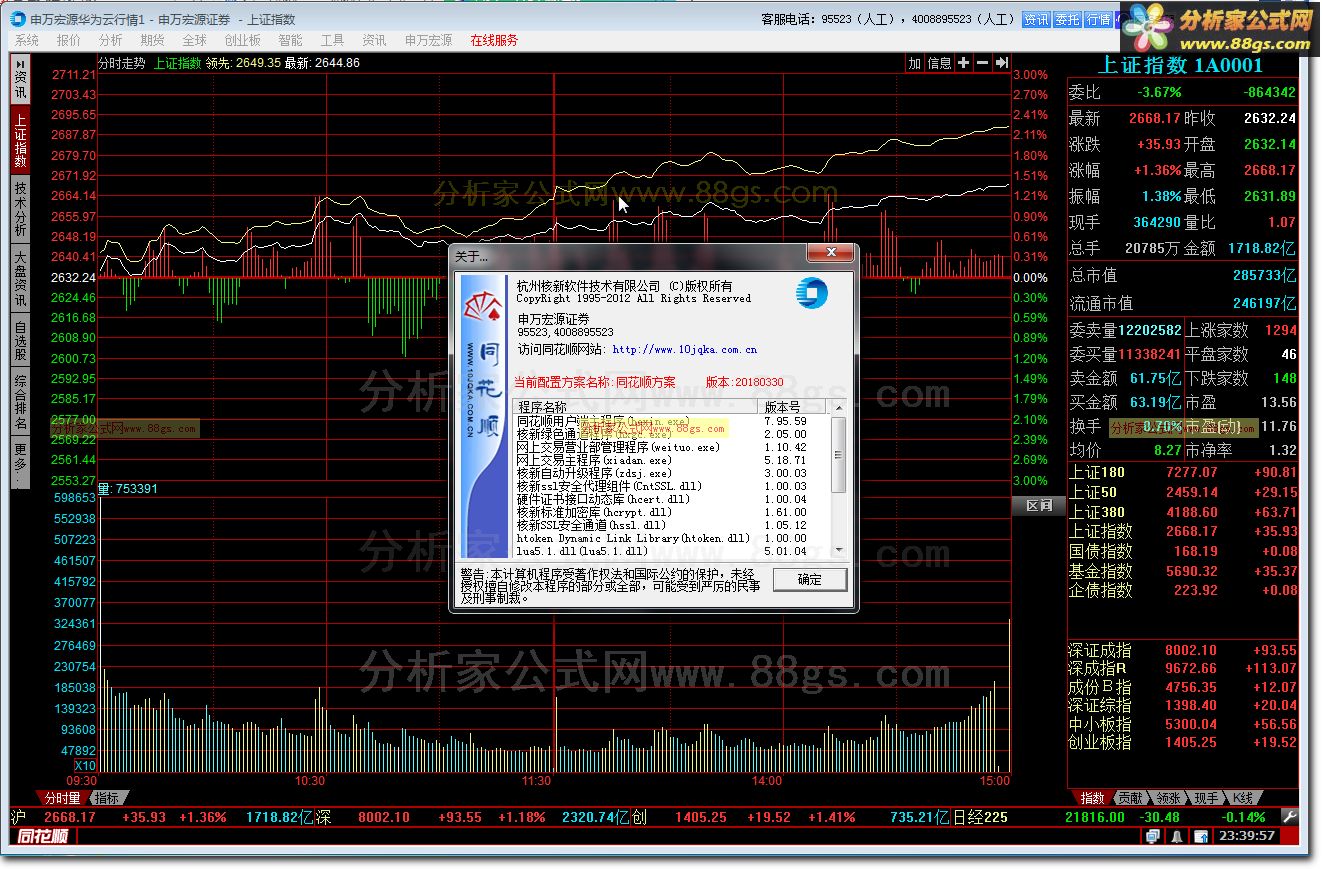This screenshot has width=1322, height=869.
Task: Select the 技术分析 vertical sidebar tab
Action: coord(20,208)
